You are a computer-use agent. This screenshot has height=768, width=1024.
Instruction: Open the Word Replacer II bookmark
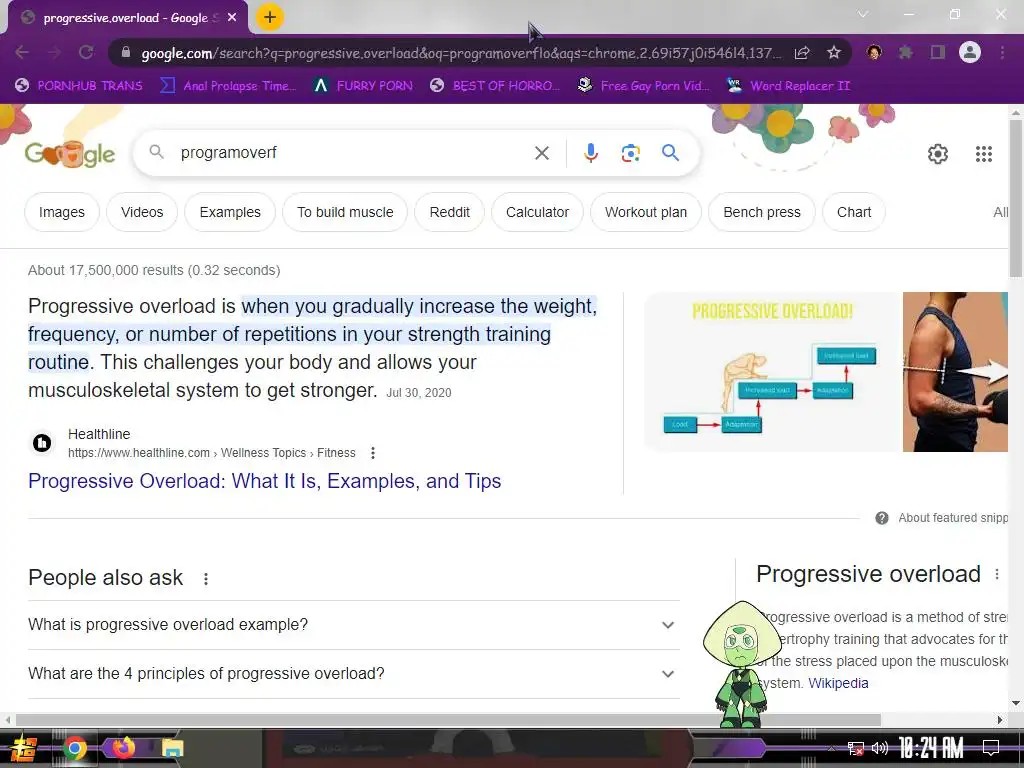788,86
